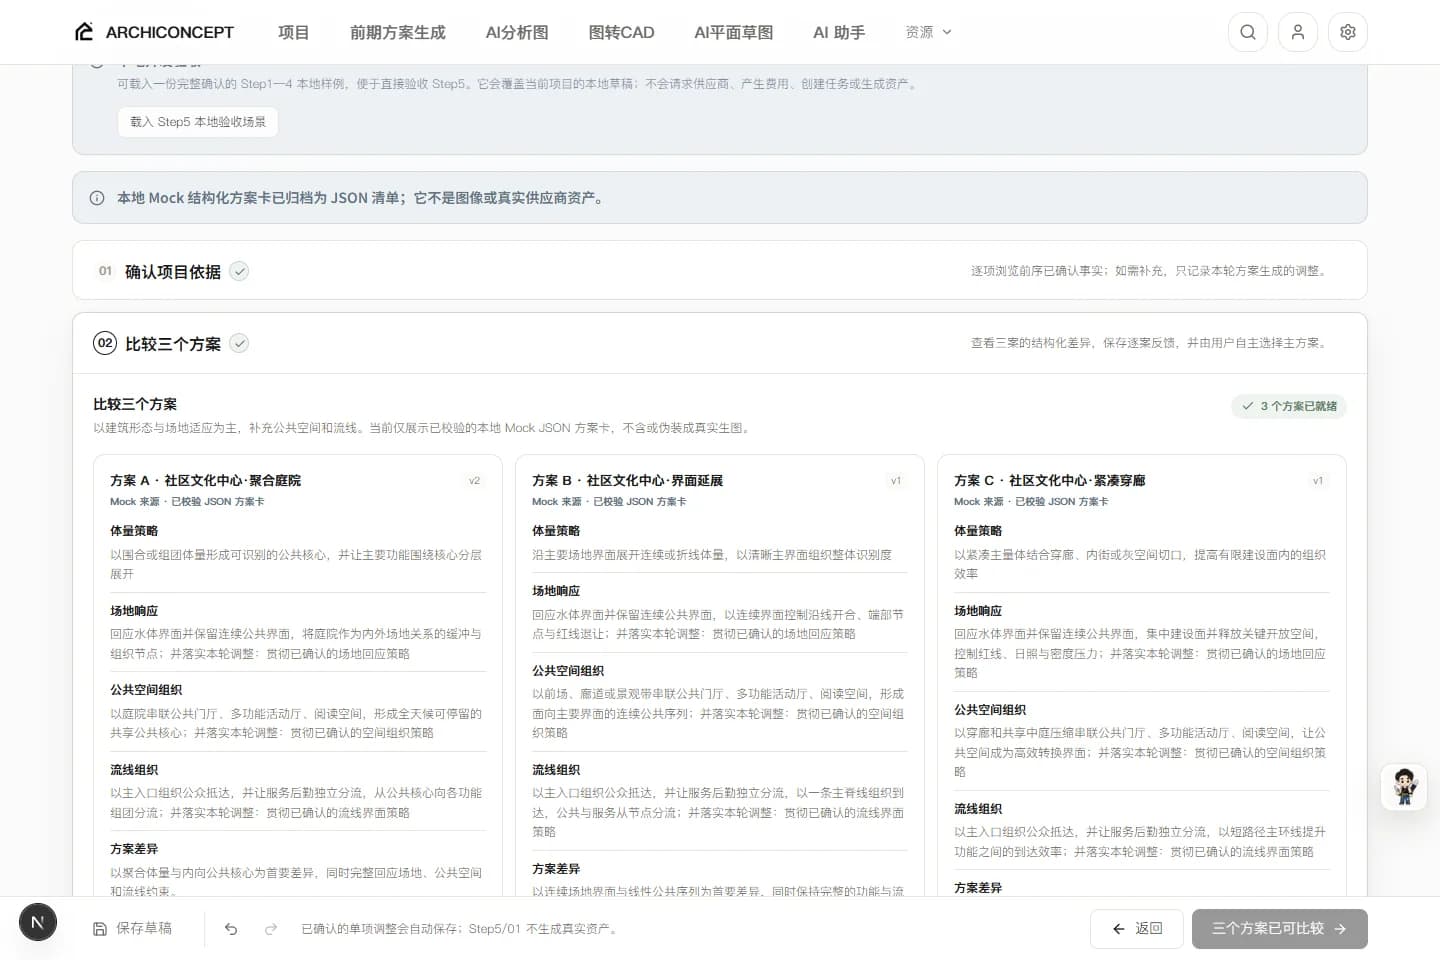
Task: Click the check icon beside 确认项目依据
Action: pos(239,271)
